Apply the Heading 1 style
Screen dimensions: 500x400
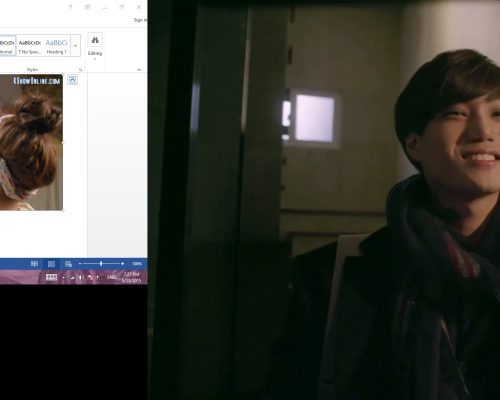pos(57,46)
